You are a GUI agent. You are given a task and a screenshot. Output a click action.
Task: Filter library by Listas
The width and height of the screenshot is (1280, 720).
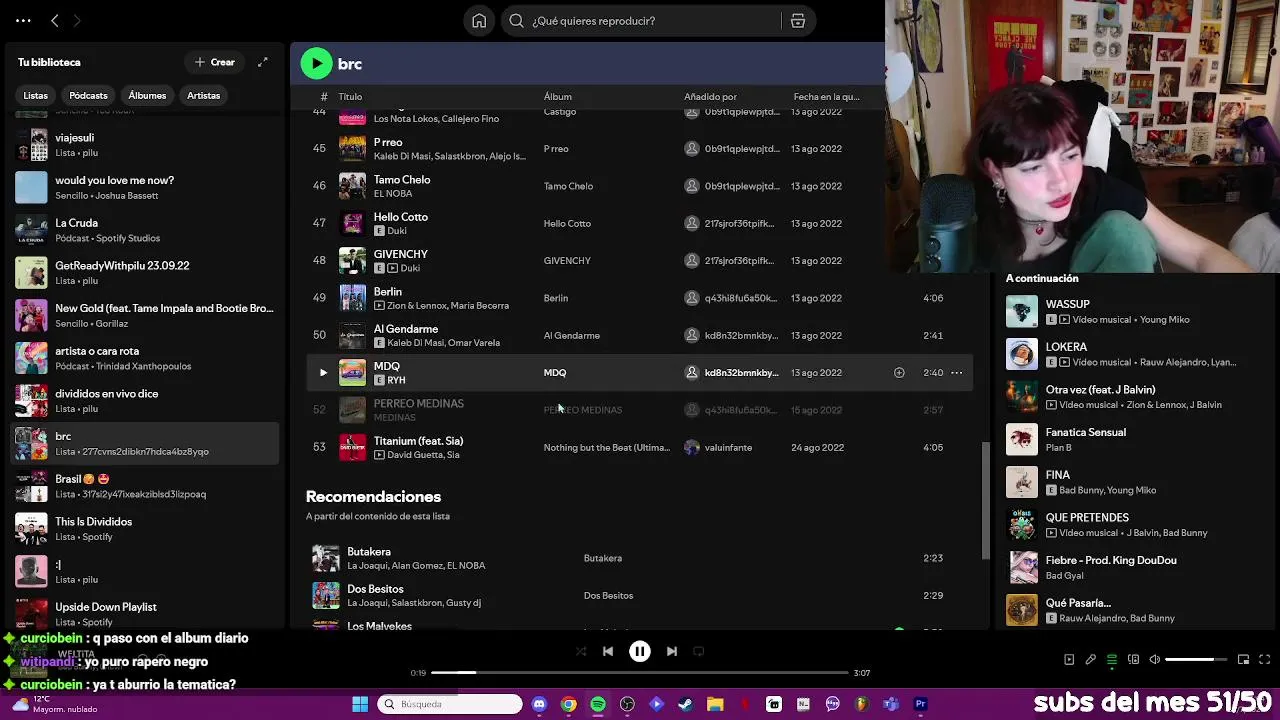(x=35, y=96)
